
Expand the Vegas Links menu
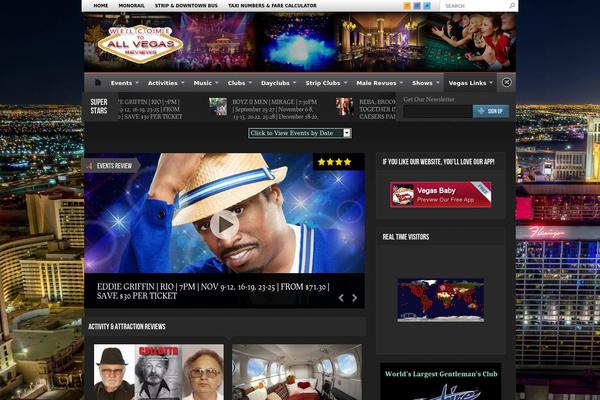(x=471, y=83)
